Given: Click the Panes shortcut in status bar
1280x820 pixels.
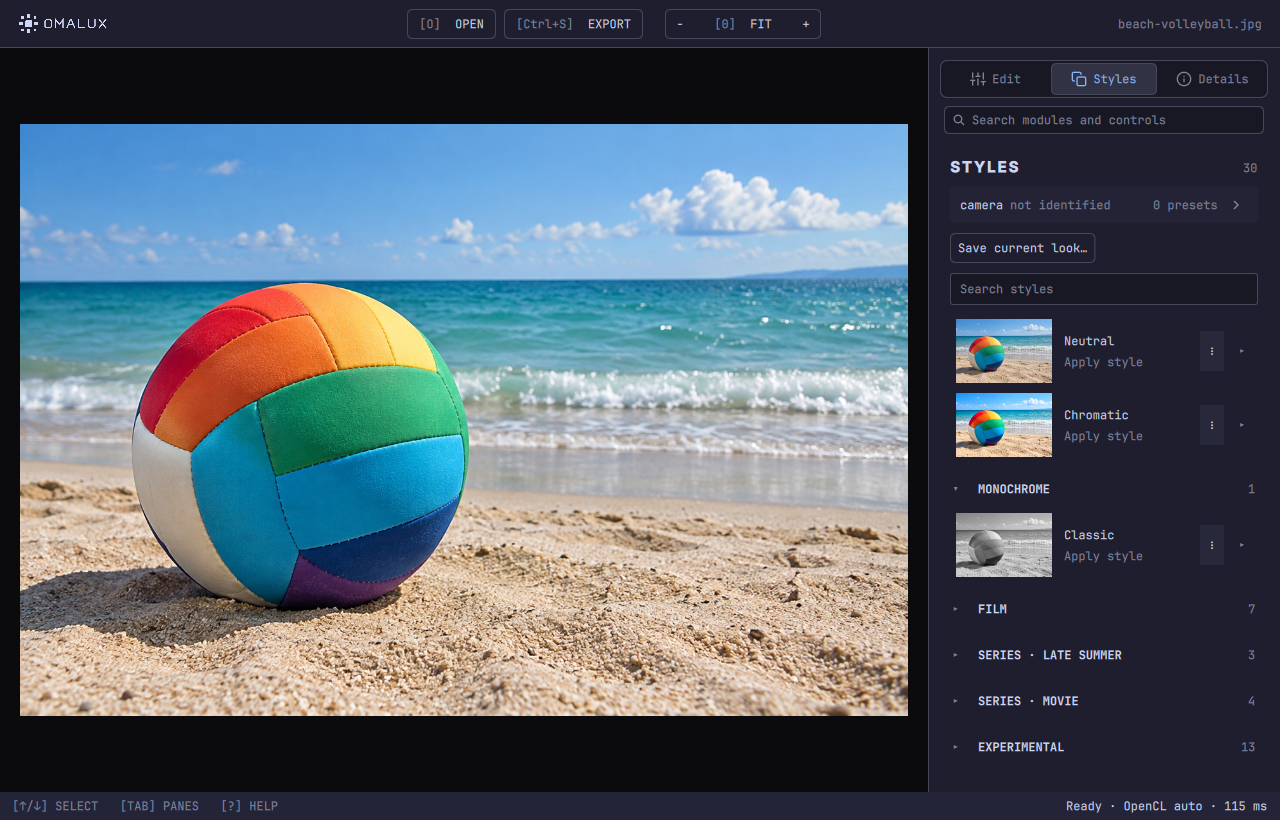Looking at the screenshot, I should pos(159,806).
